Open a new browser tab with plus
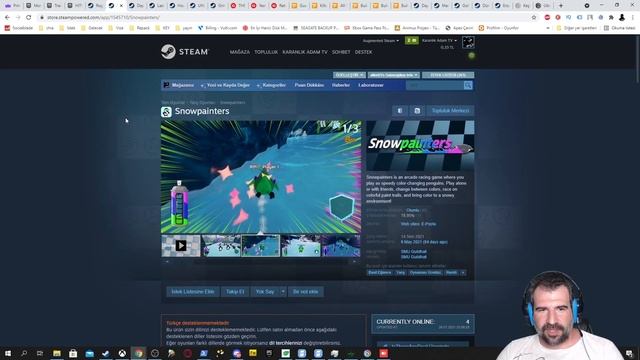 [x=560, y=6]
